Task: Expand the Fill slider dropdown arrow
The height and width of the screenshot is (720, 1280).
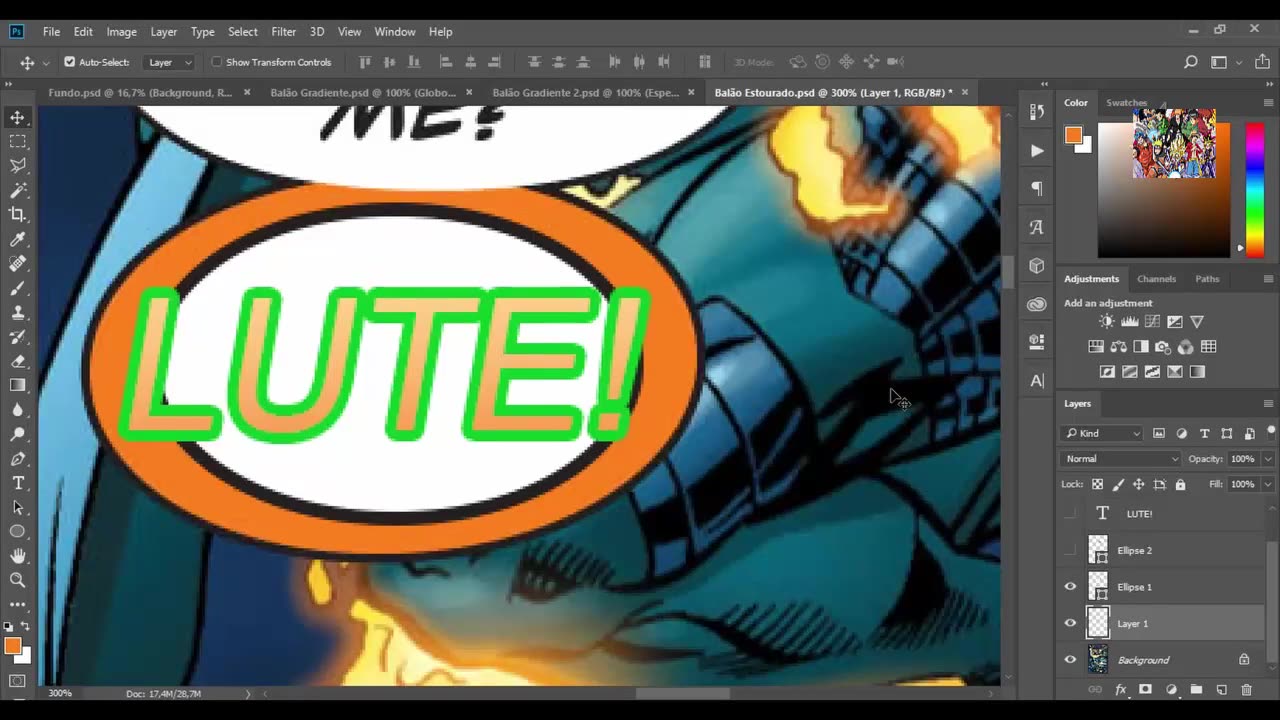Action: coord(1267,484)
